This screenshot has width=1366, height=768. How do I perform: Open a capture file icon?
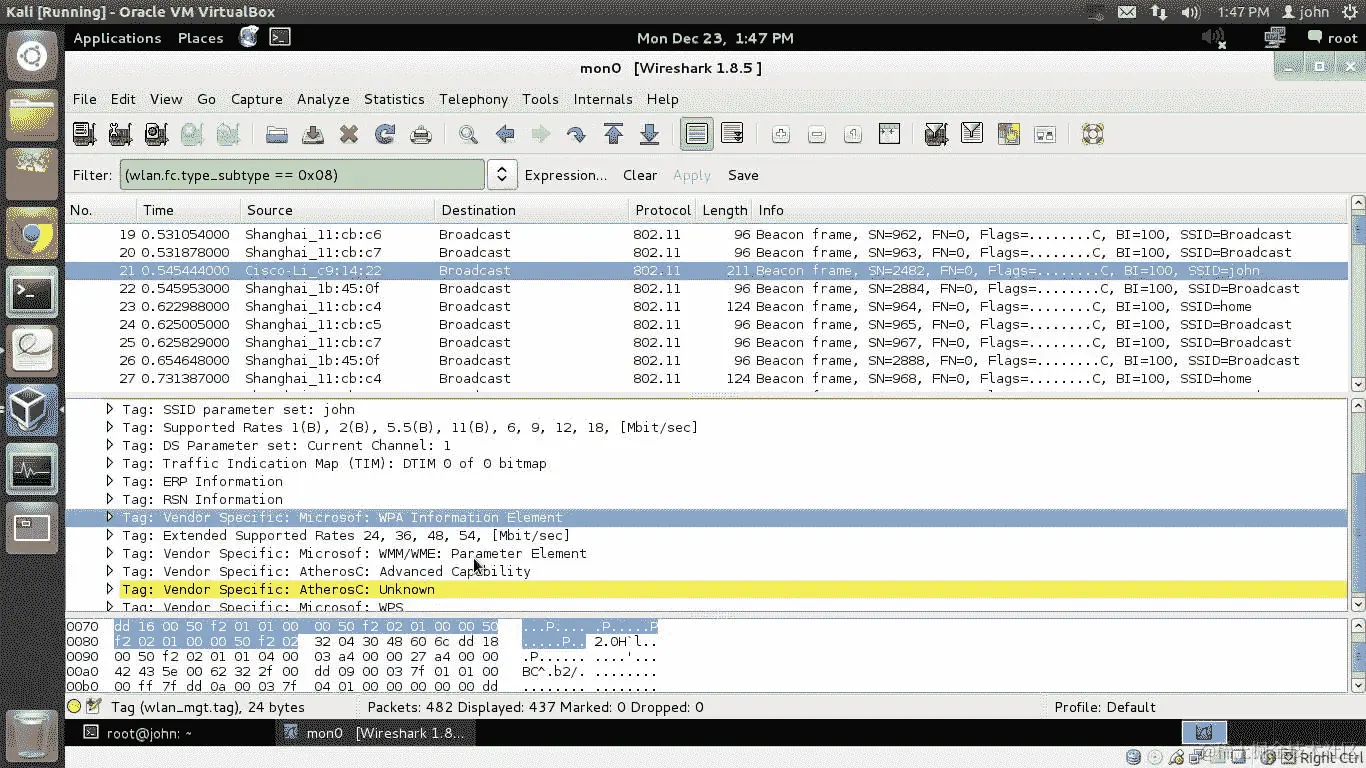pyautogui.click(x=277, y=134)
